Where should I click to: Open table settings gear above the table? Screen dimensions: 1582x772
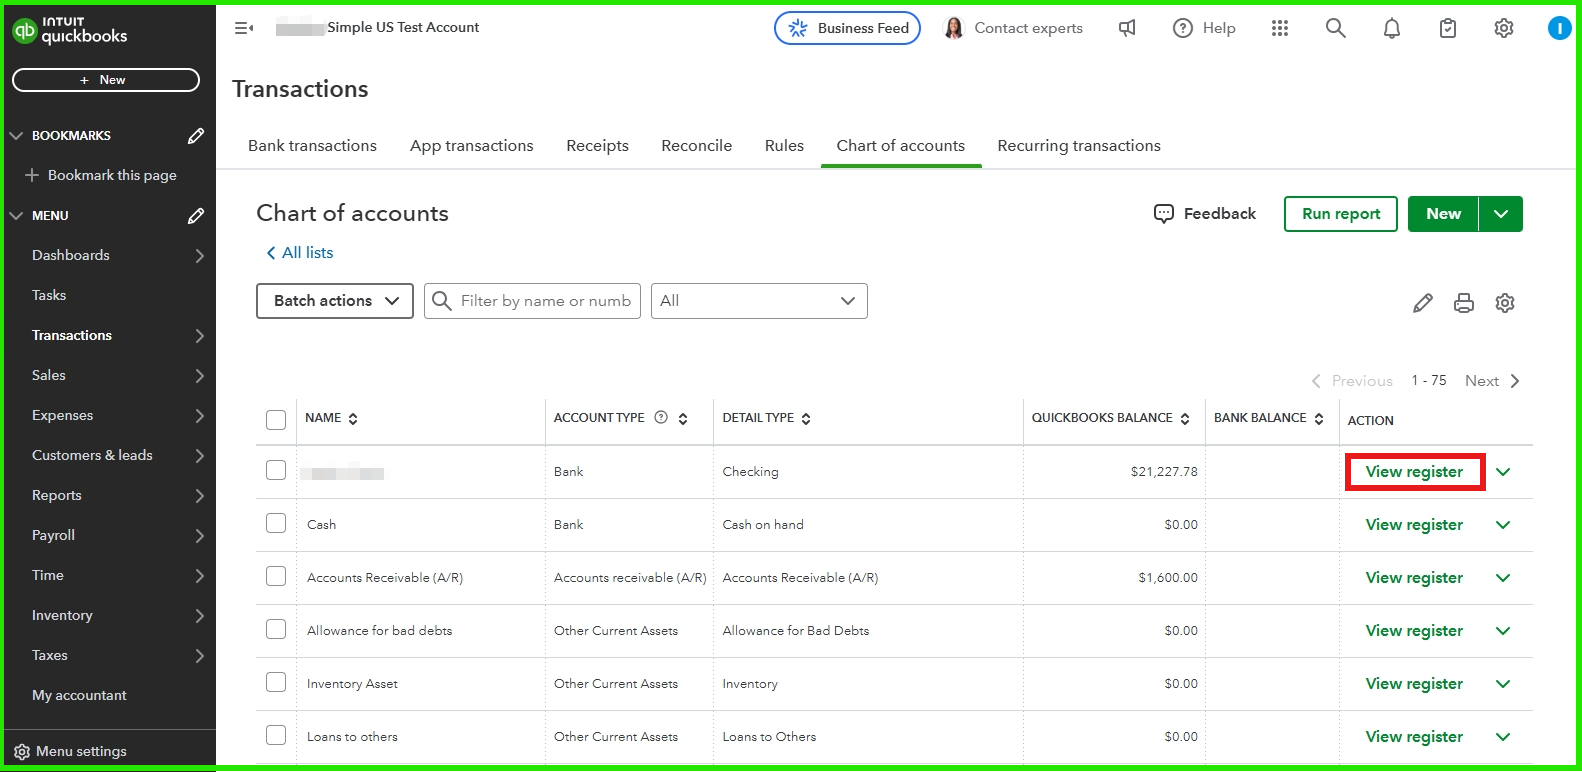coord(1505,303)
